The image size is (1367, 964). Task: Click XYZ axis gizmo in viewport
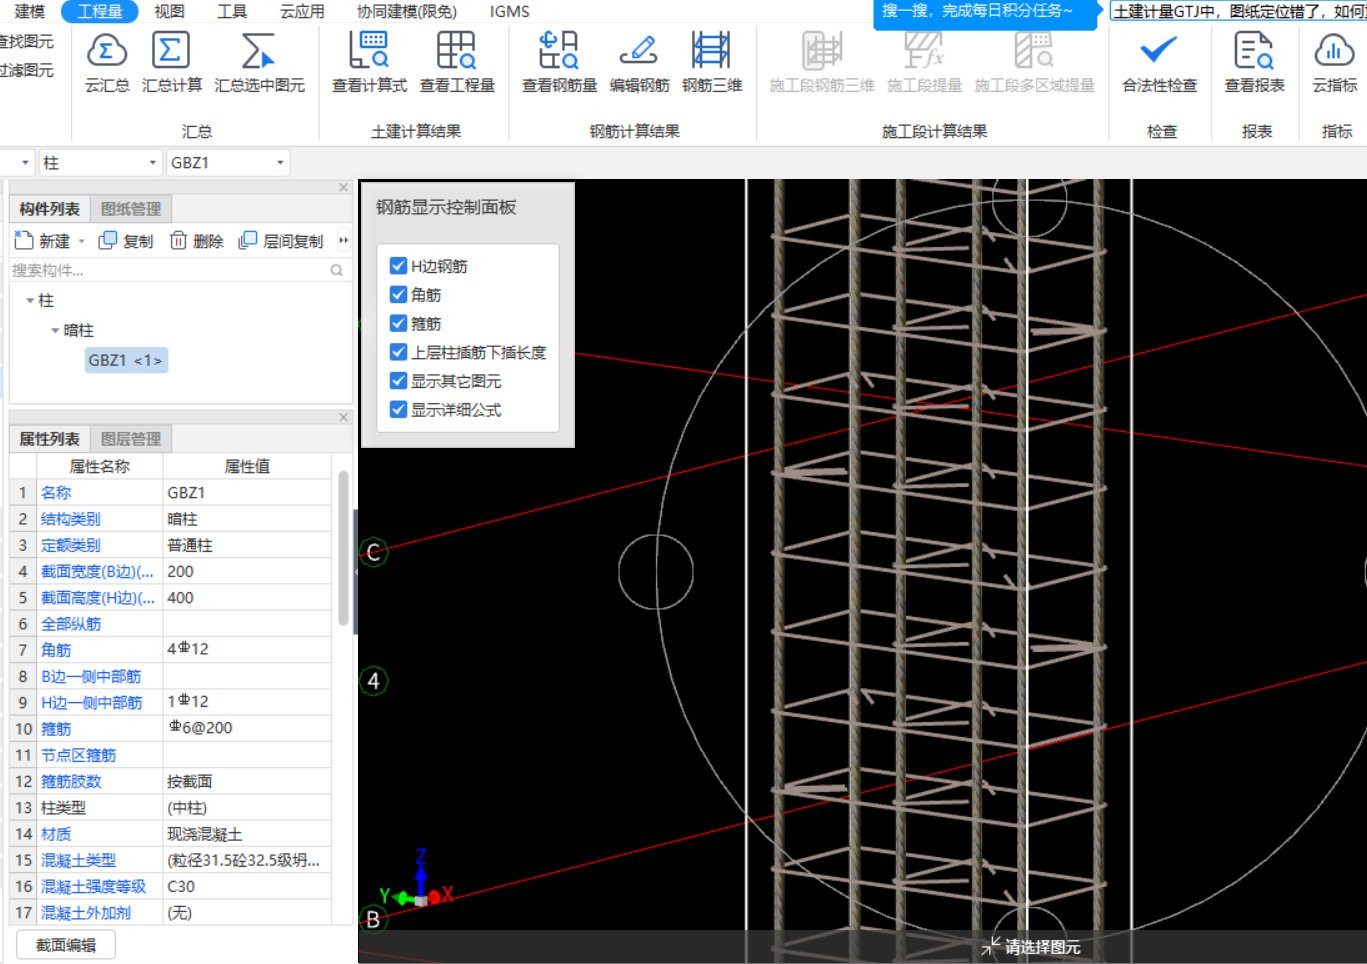tap(419, 881)
